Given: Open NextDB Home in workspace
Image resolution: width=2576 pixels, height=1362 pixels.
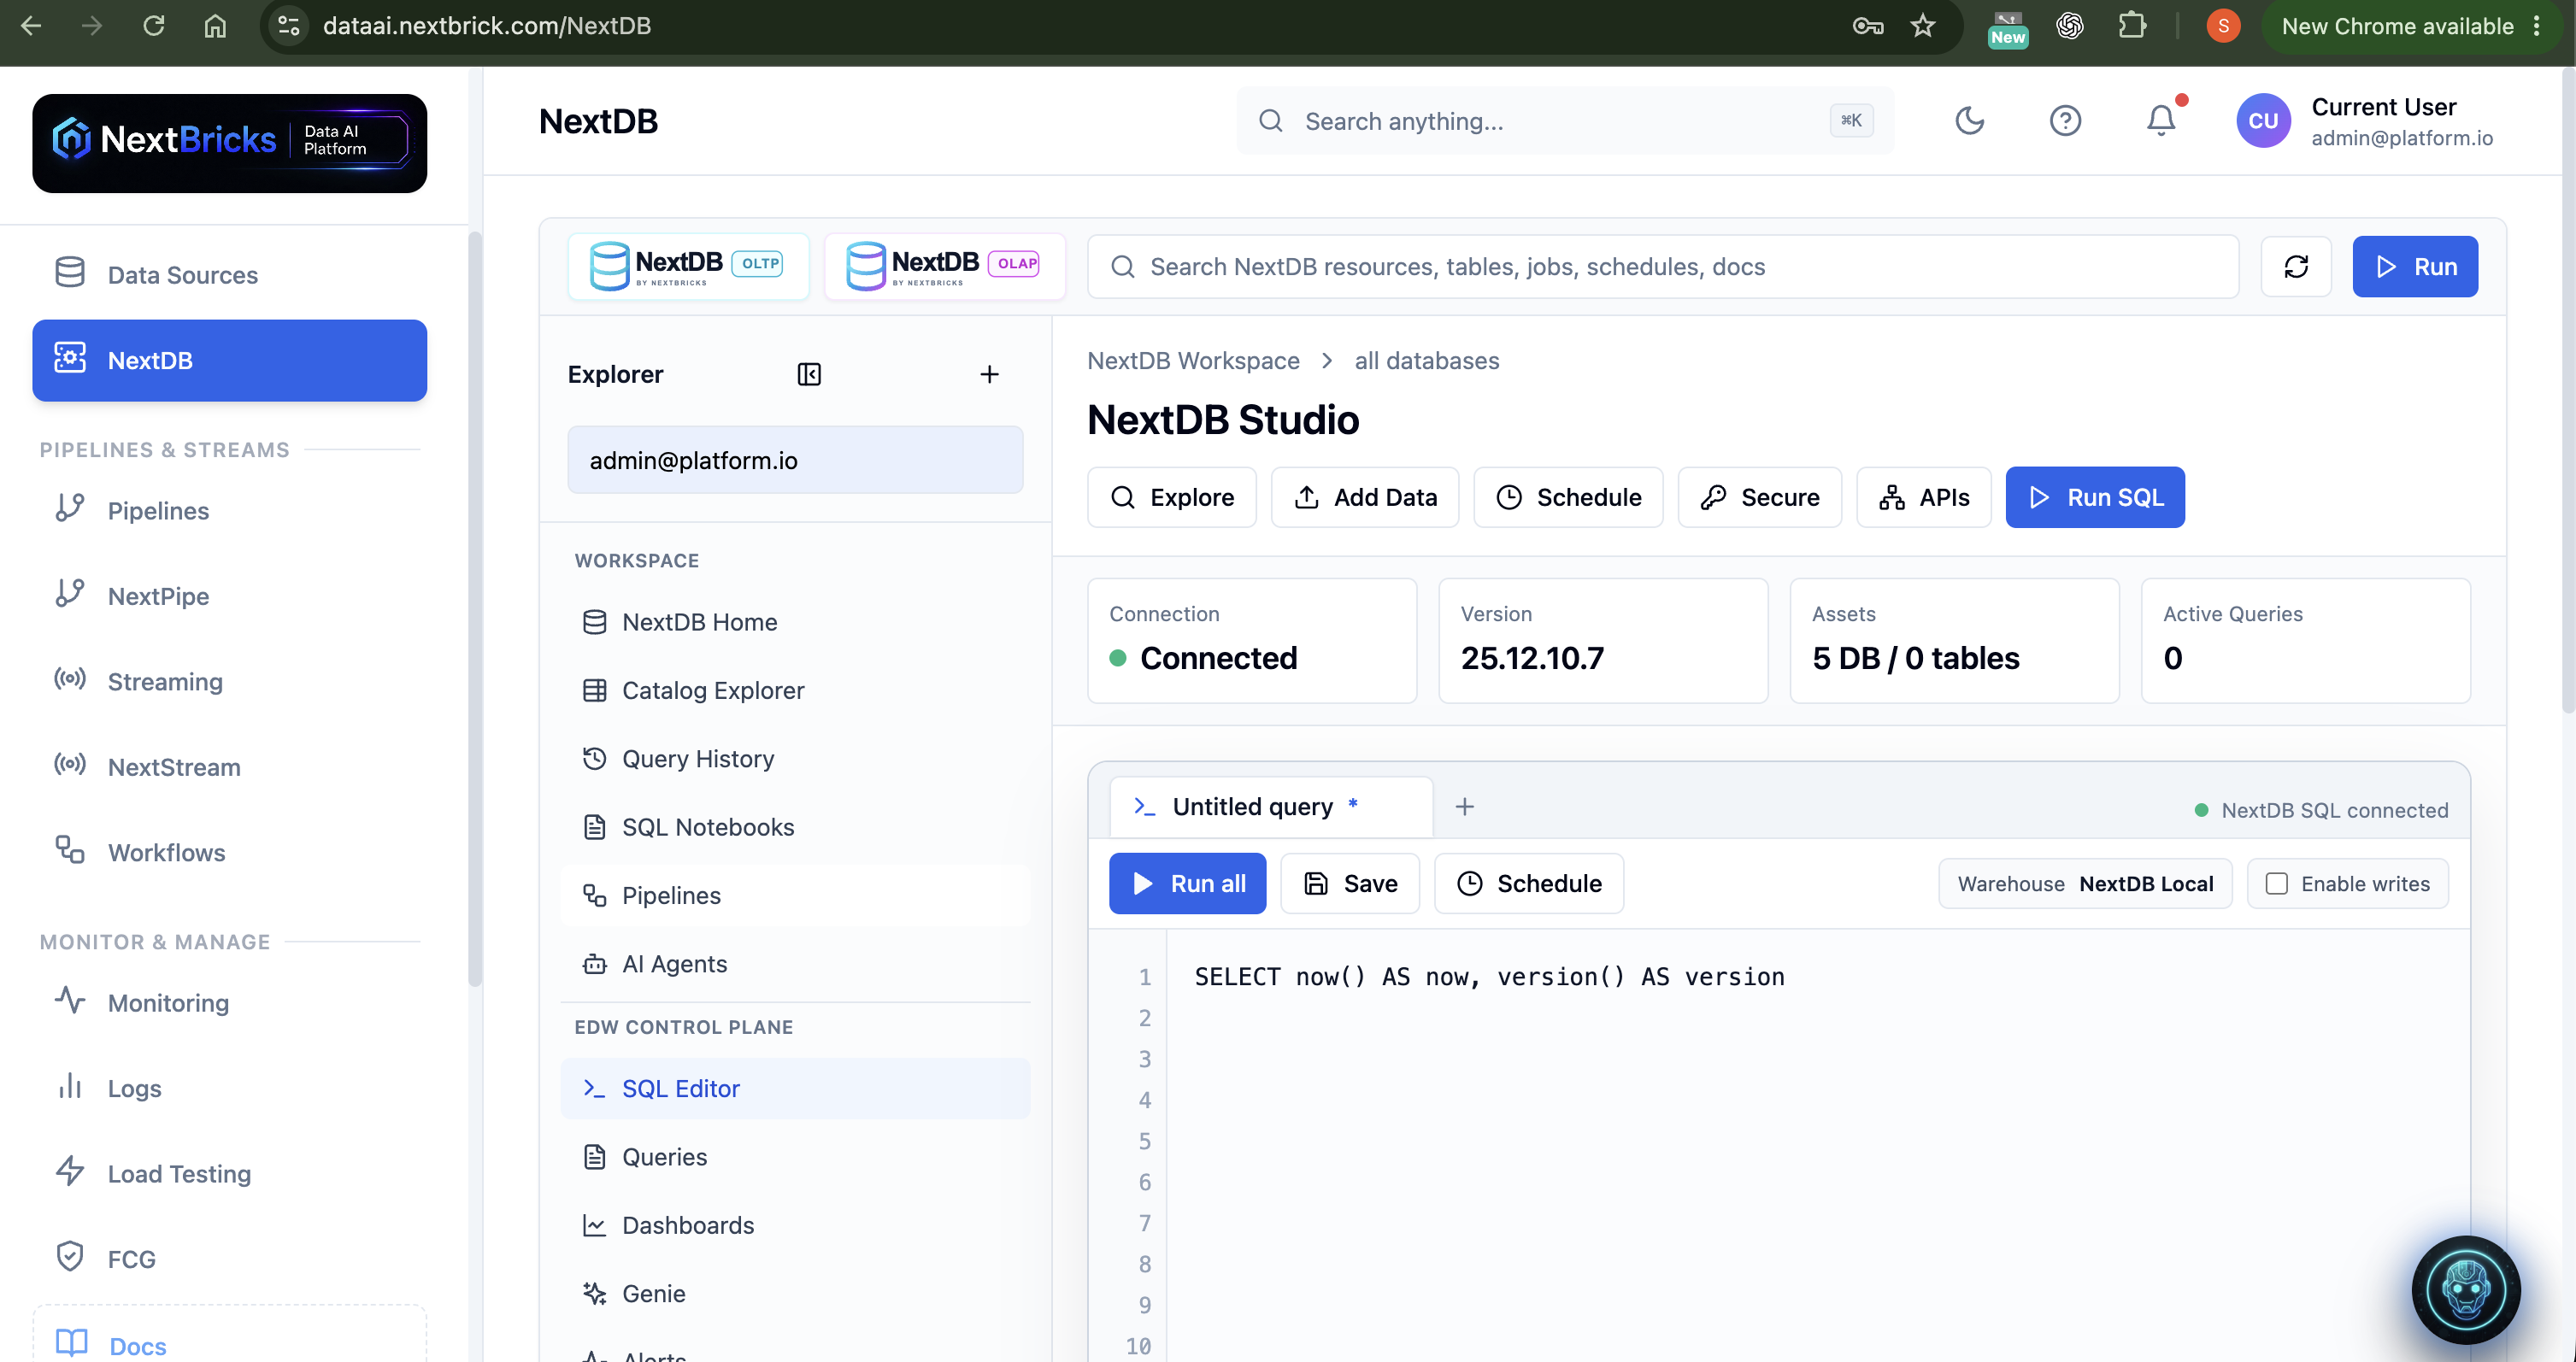Looking at the screenshot, I should (x=795, y=622).
